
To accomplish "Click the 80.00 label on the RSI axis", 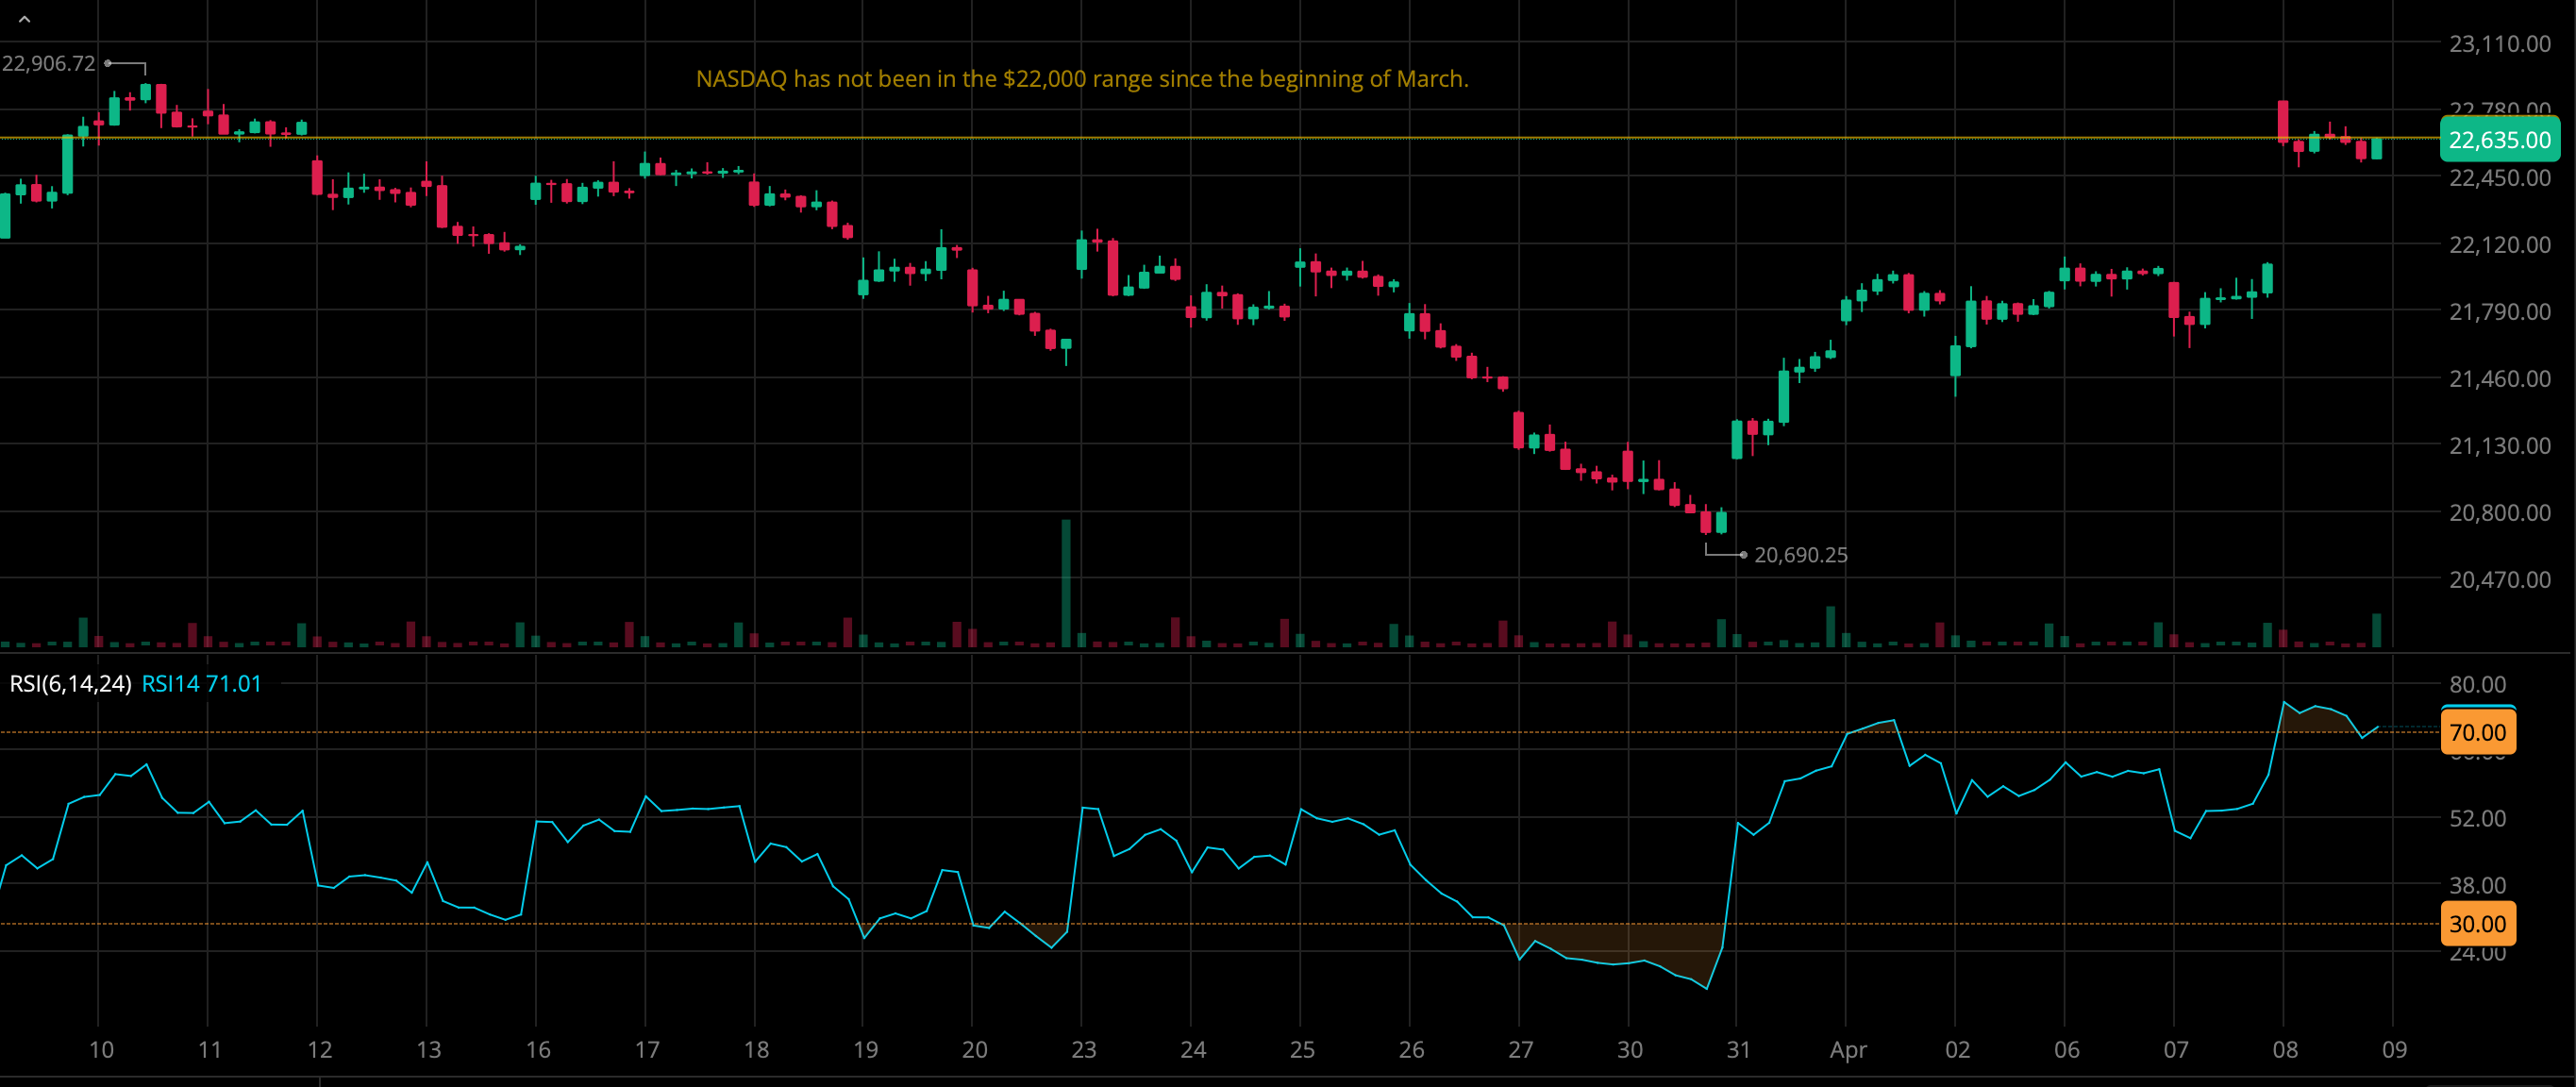I will [2477, 684].
